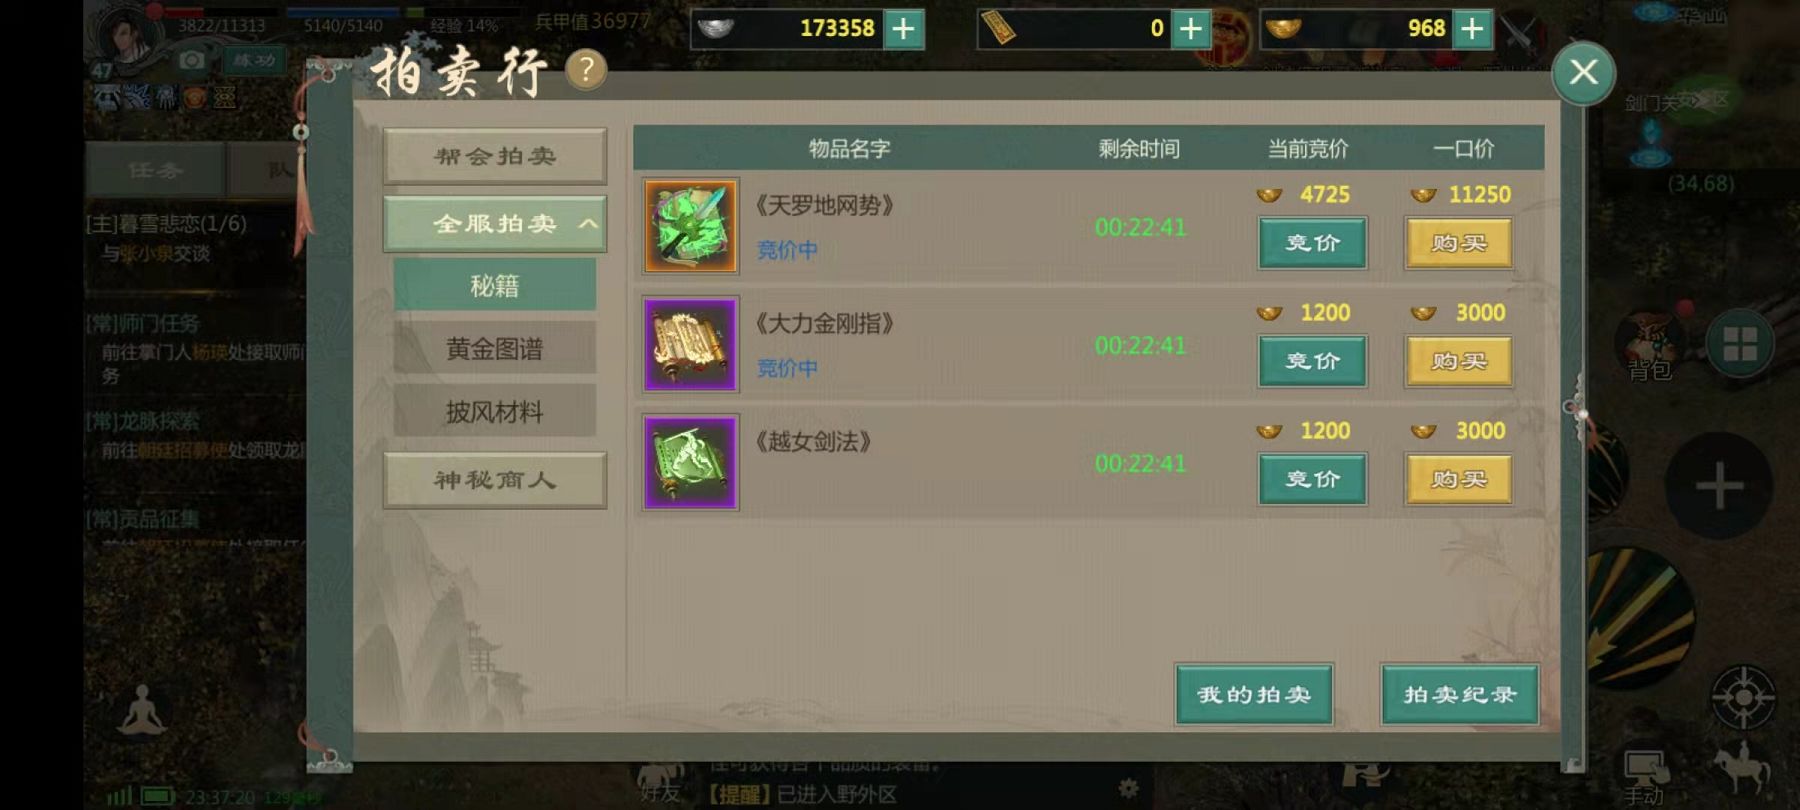1800x810 pixels.
Task: Buy 越女剑法 outright with 购买
Action: point(1458,479)
